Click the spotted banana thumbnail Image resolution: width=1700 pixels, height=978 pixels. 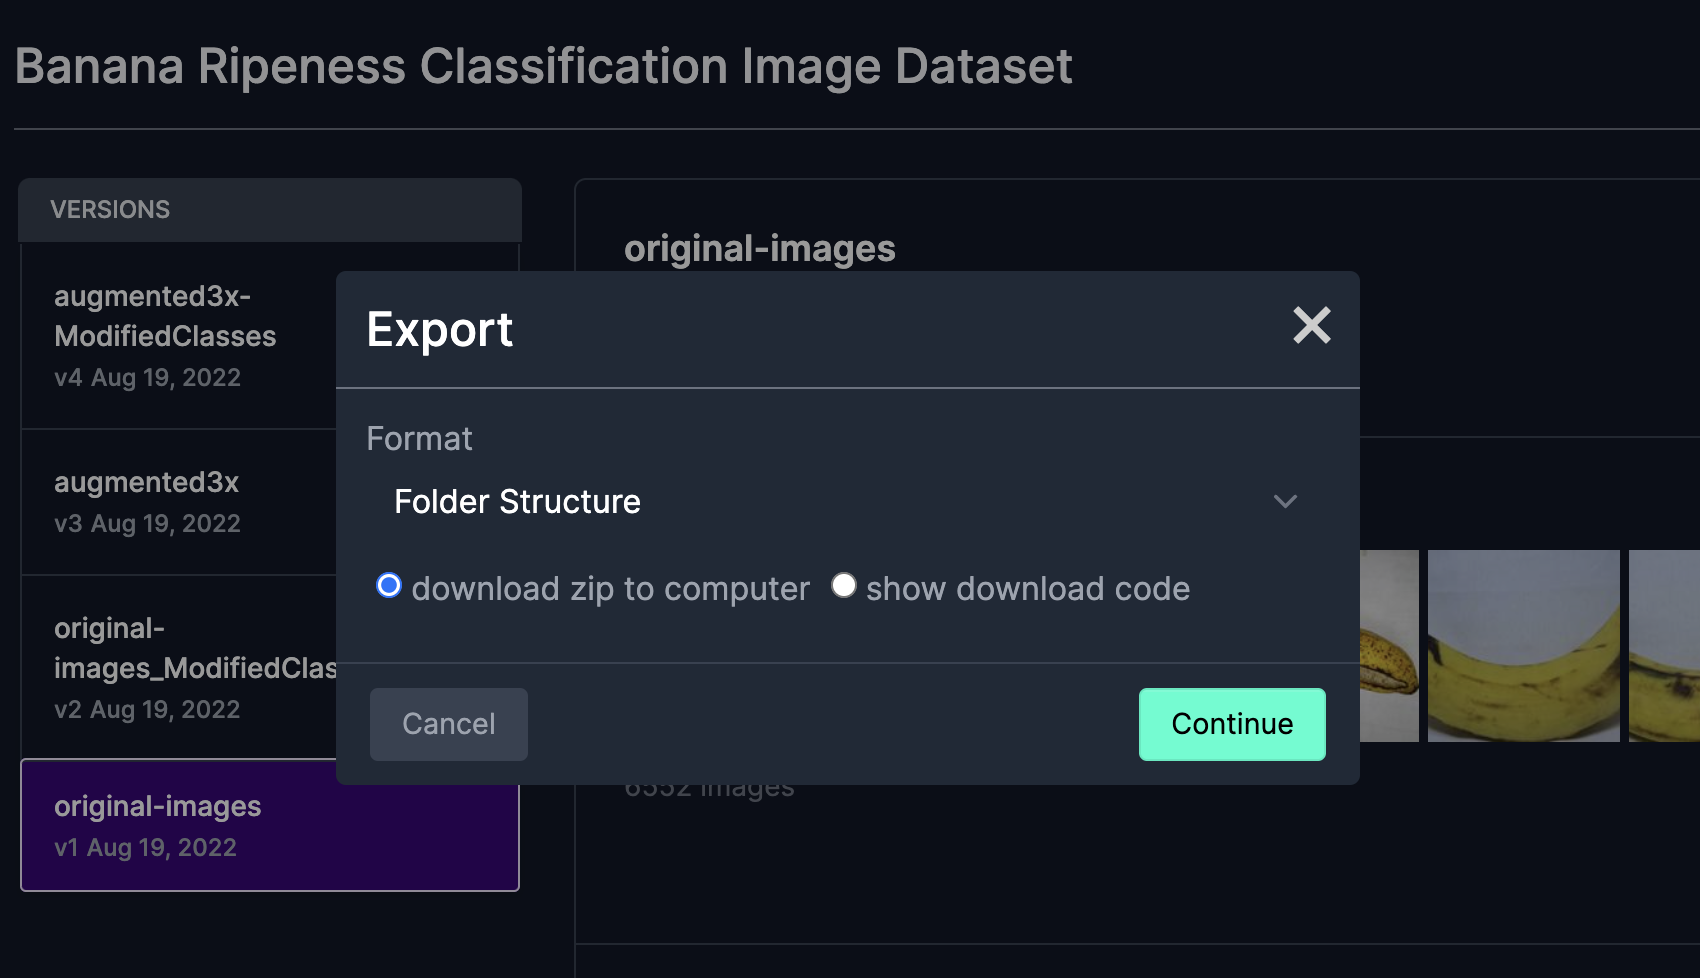(1522, 645)
